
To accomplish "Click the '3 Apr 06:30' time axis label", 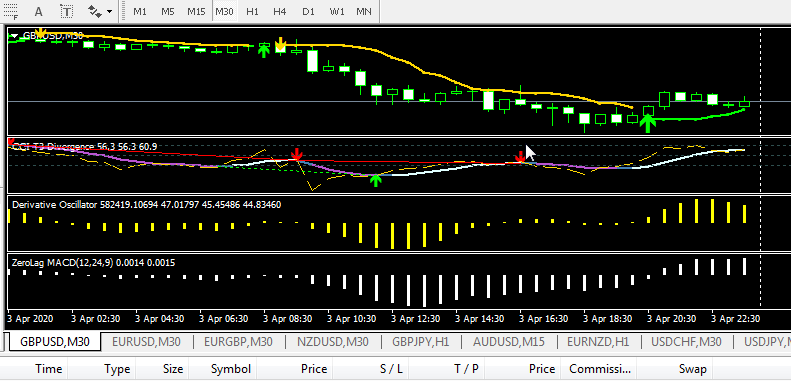I will (224, 319).
